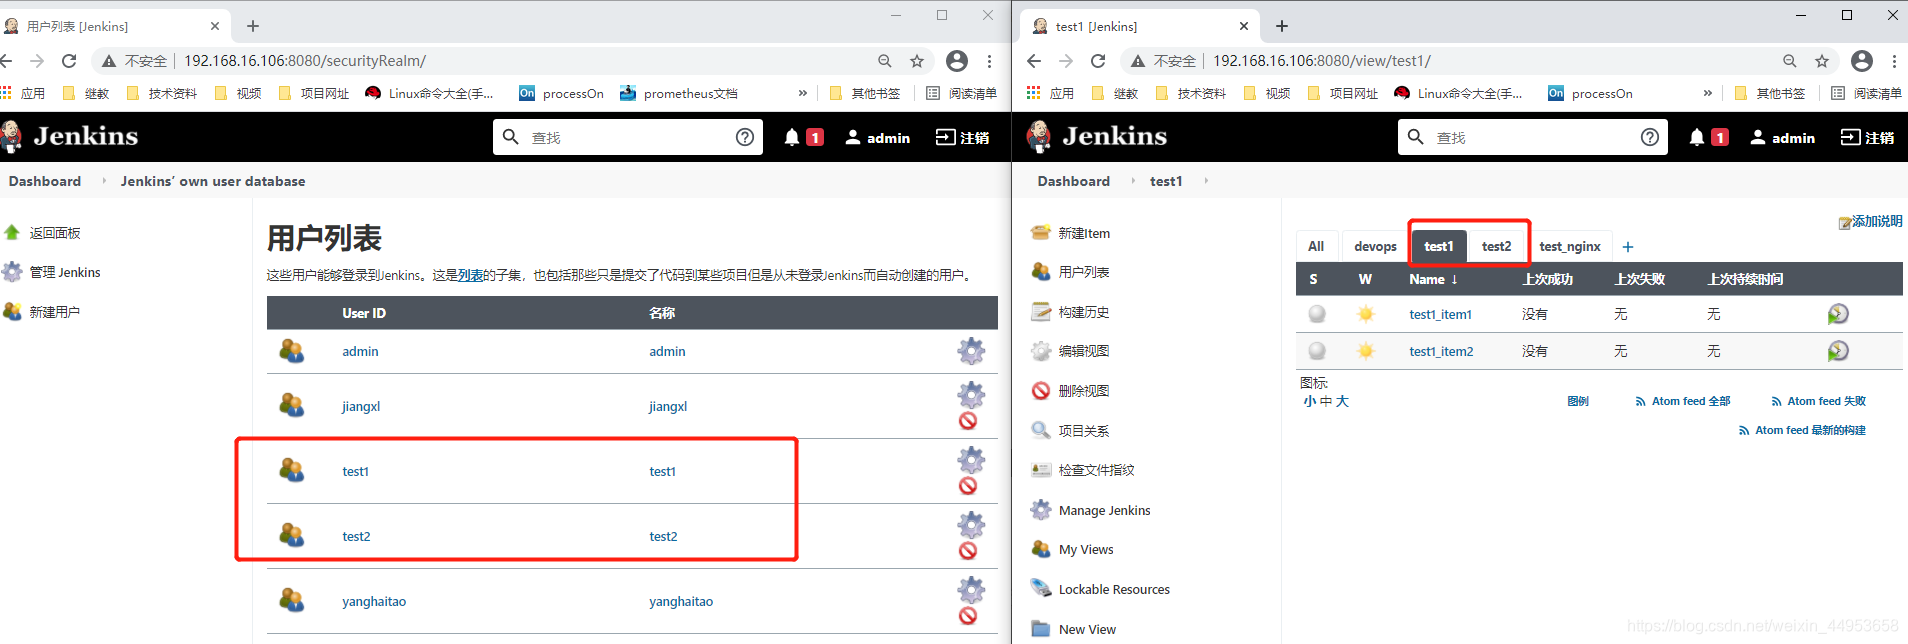Open 管理 Jenkins in left sidebar
This screenshot has width=1908, height=644.
point(65,272)
